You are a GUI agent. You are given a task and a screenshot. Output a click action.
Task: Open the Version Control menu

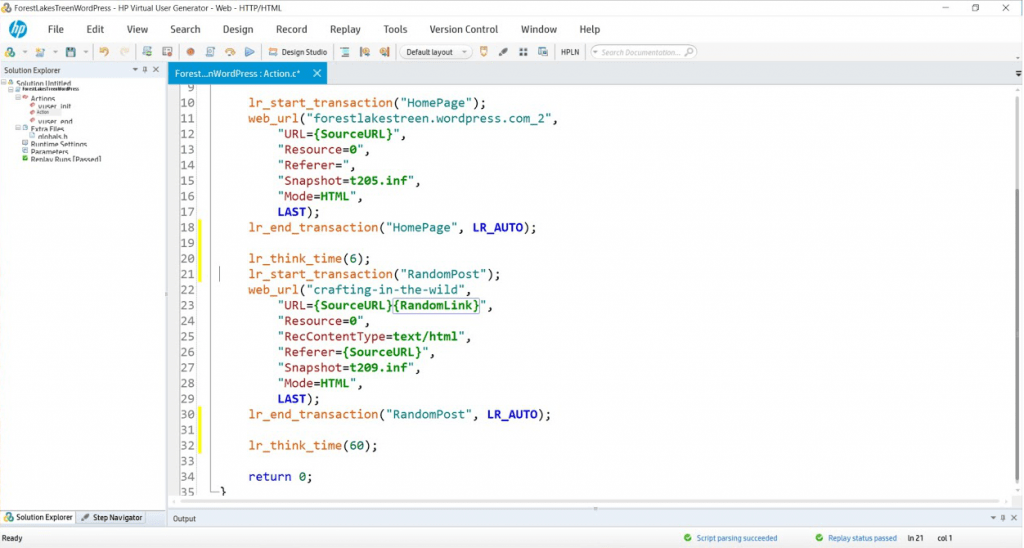pos(464,29)
